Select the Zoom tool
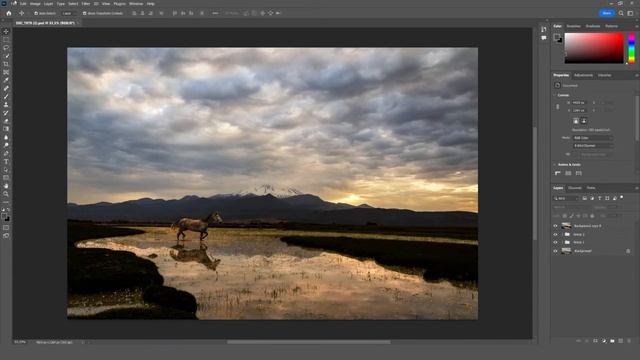Viewport: 640px width, 360px height. point(6,194)
